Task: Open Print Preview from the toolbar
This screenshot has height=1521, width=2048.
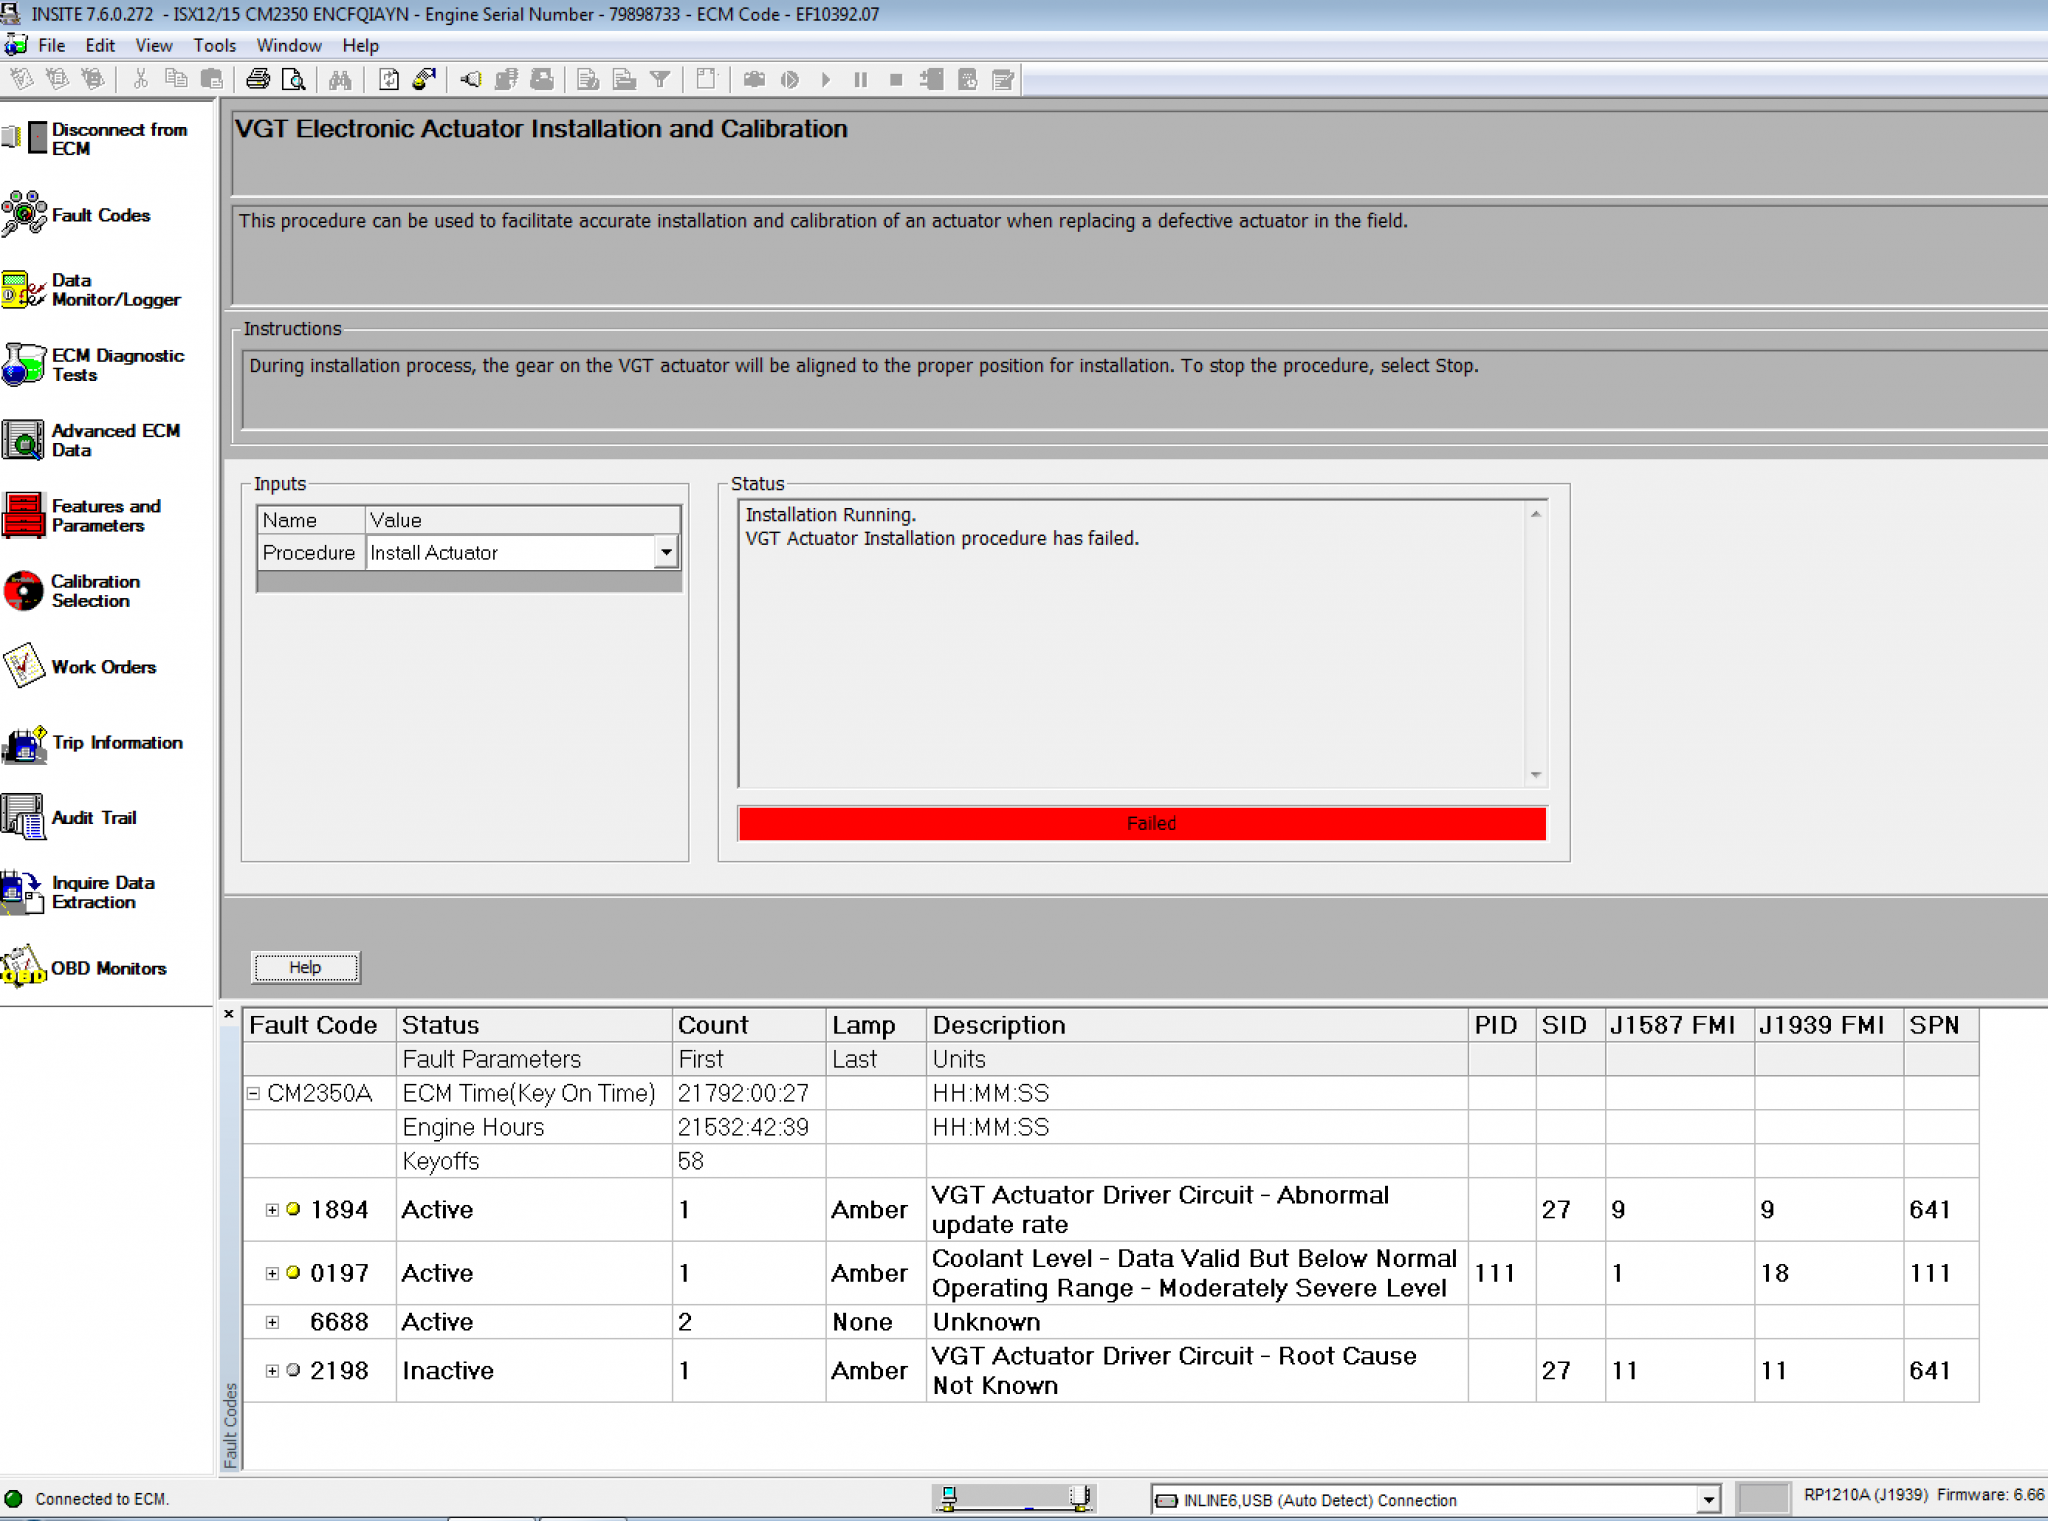Action: click(x=293, y=79)
